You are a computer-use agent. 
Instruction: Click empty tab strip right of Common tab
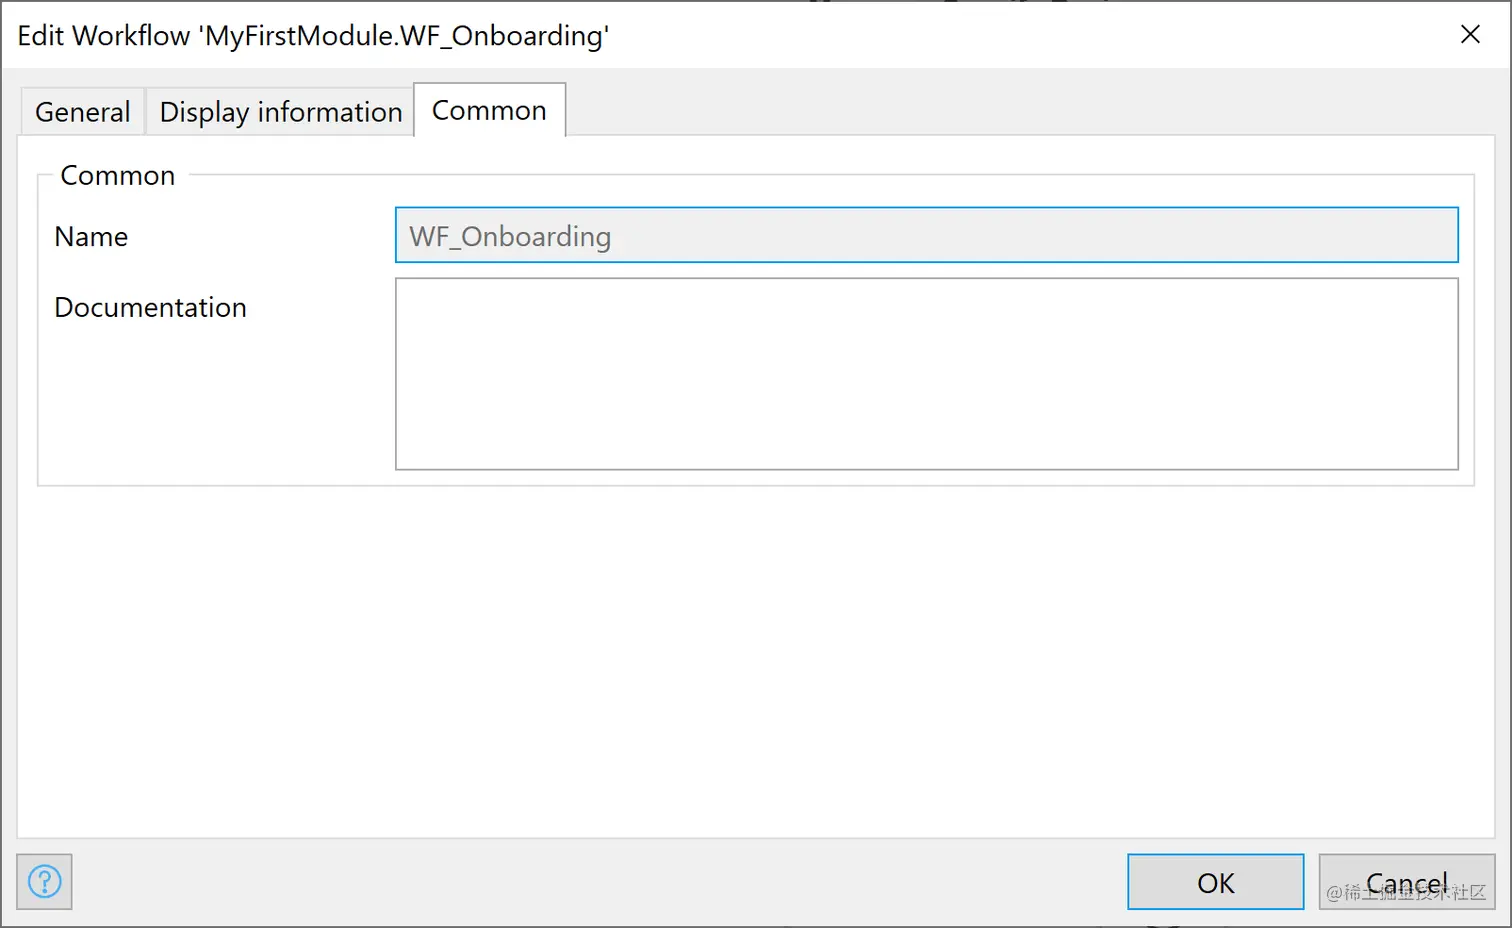point(1000,108)
